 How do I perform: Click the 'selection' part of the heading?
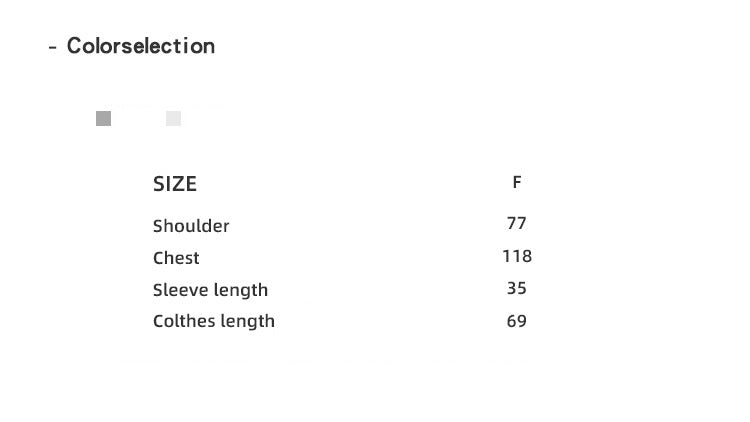[x=167, y=46]
